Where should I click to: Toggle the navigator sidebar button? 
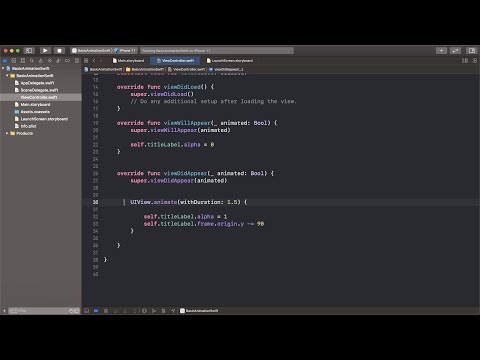29,51
